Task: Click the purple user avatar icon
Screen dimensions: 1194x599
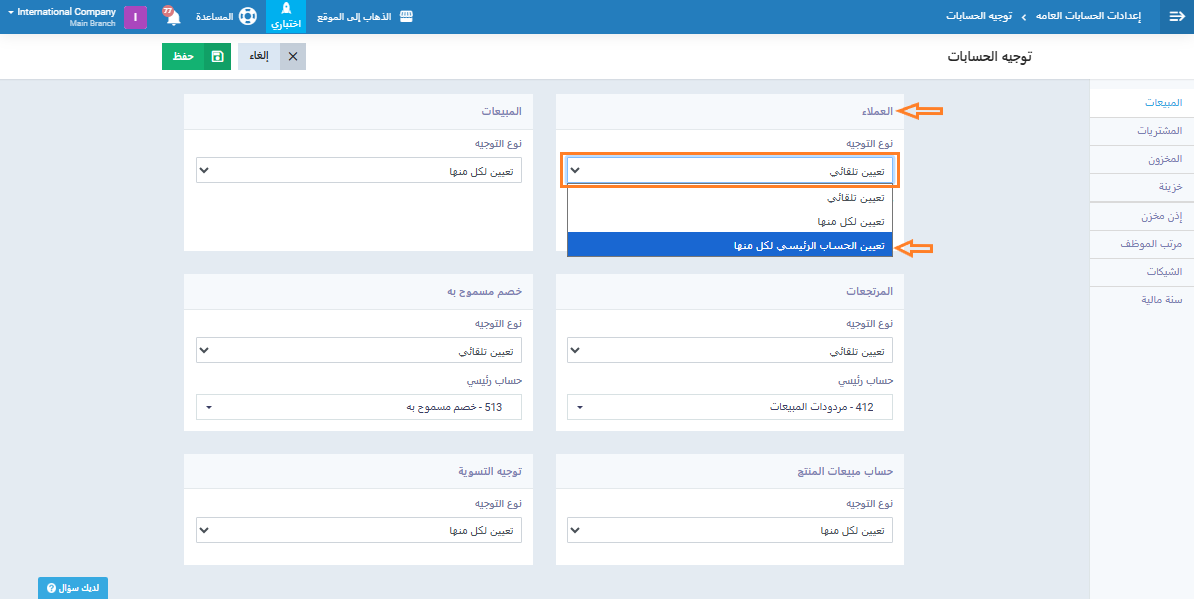Action: tap(135, 17)
